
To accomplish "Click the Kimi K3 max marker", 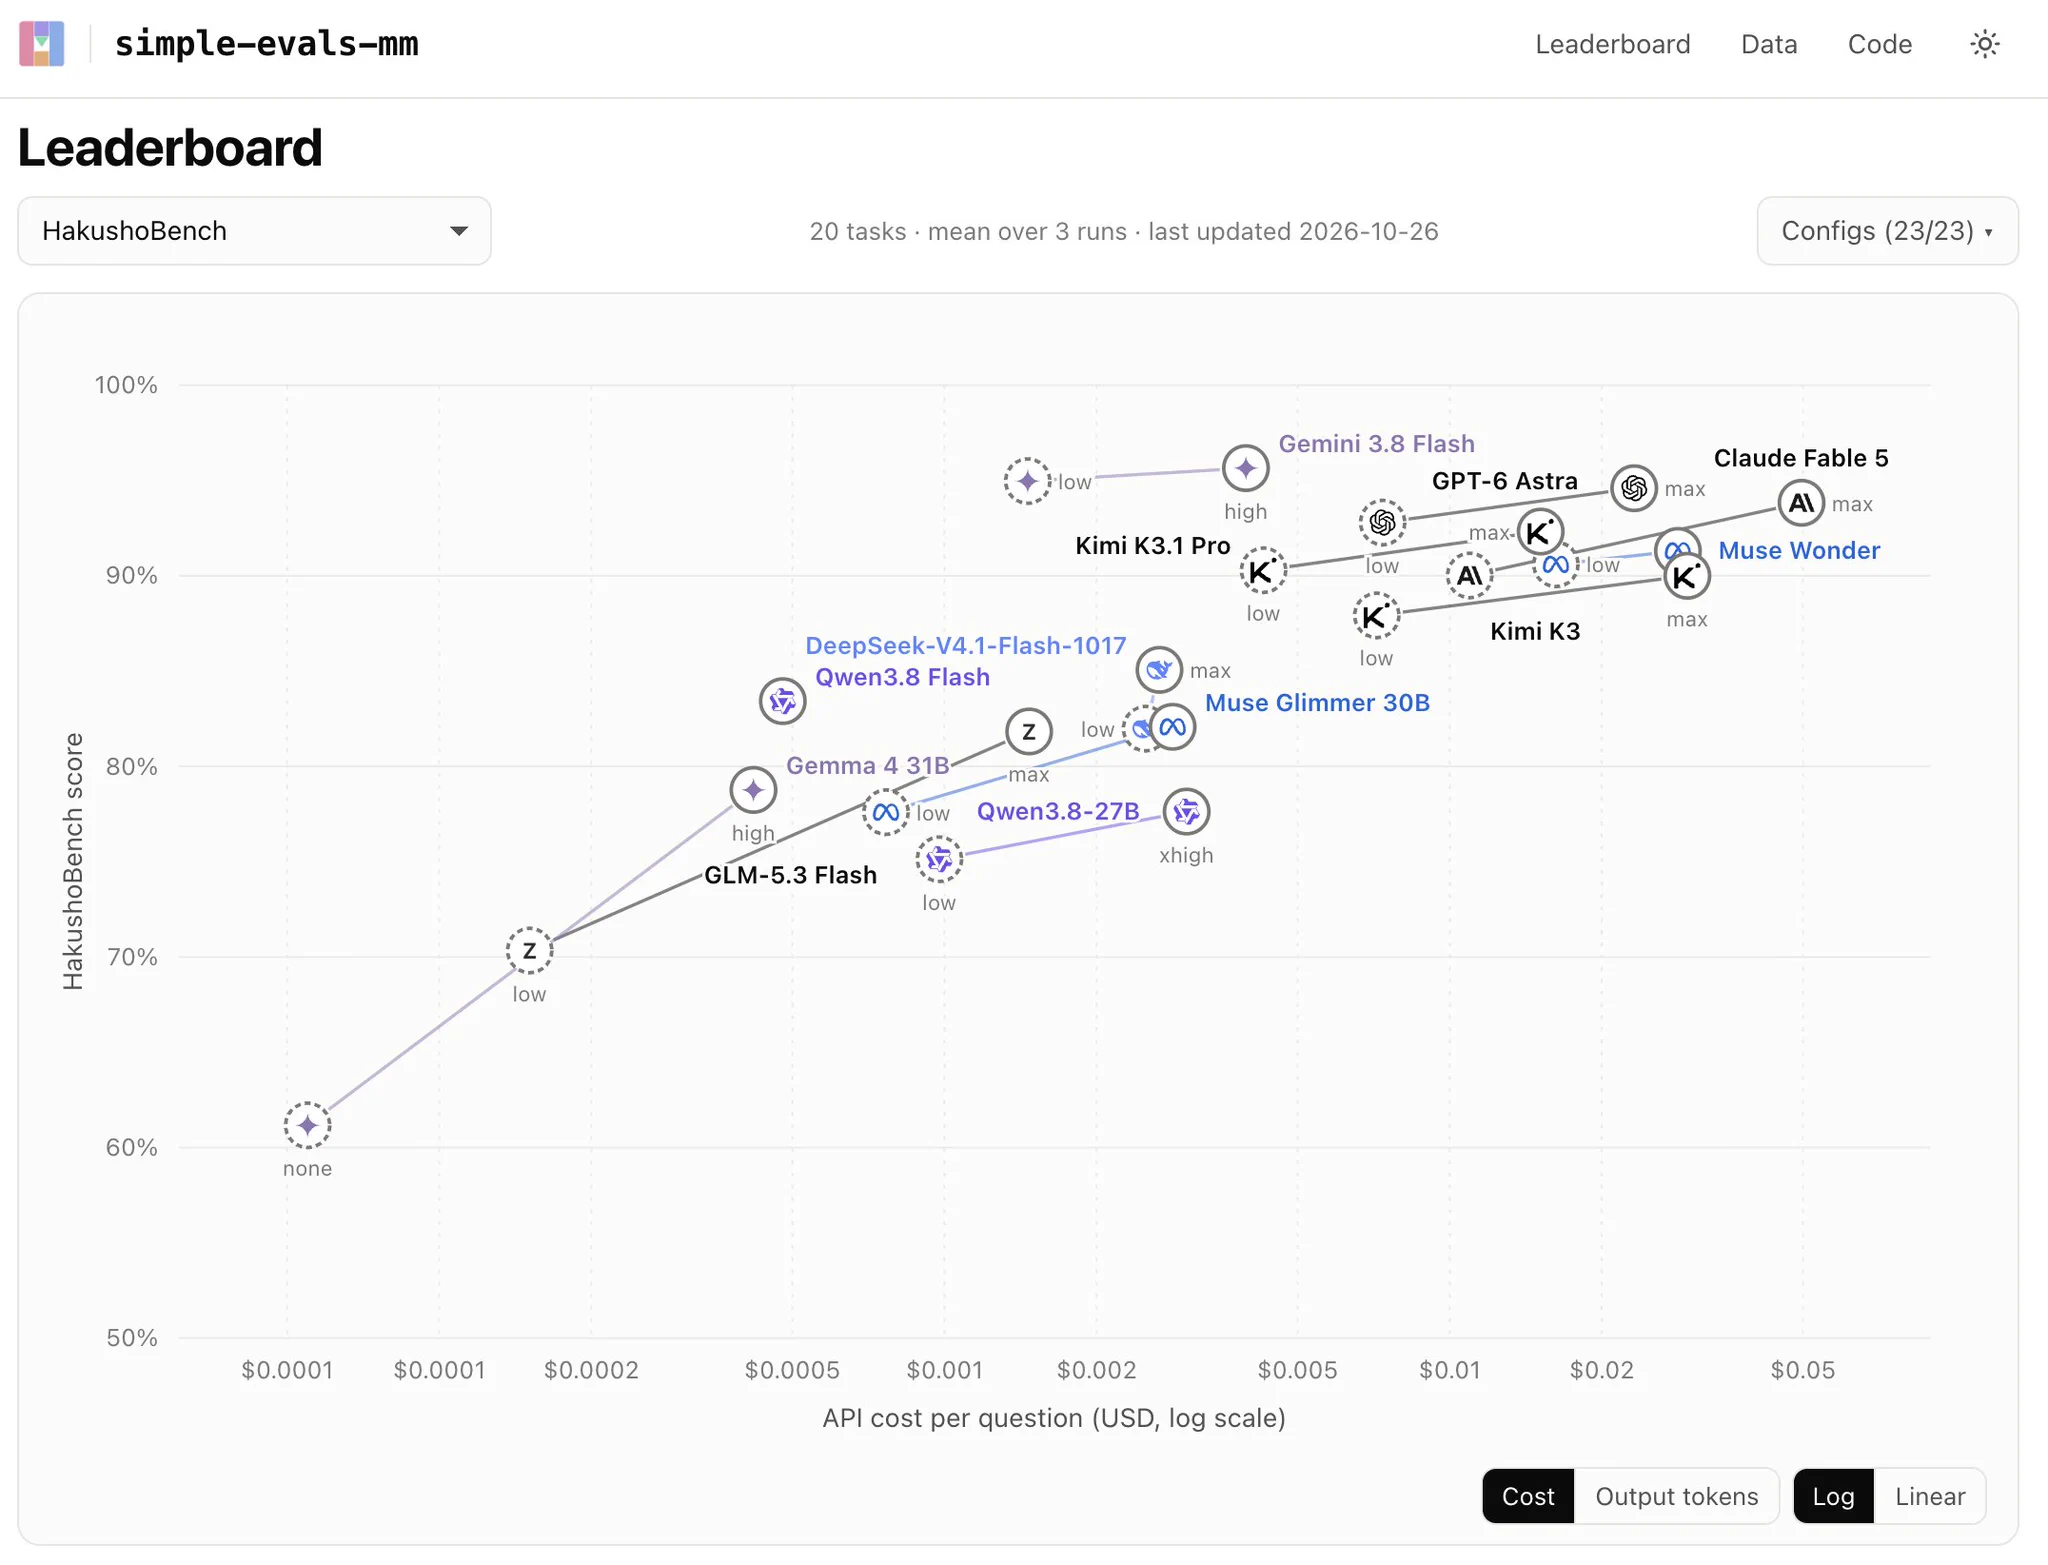I will [1687, 577].
